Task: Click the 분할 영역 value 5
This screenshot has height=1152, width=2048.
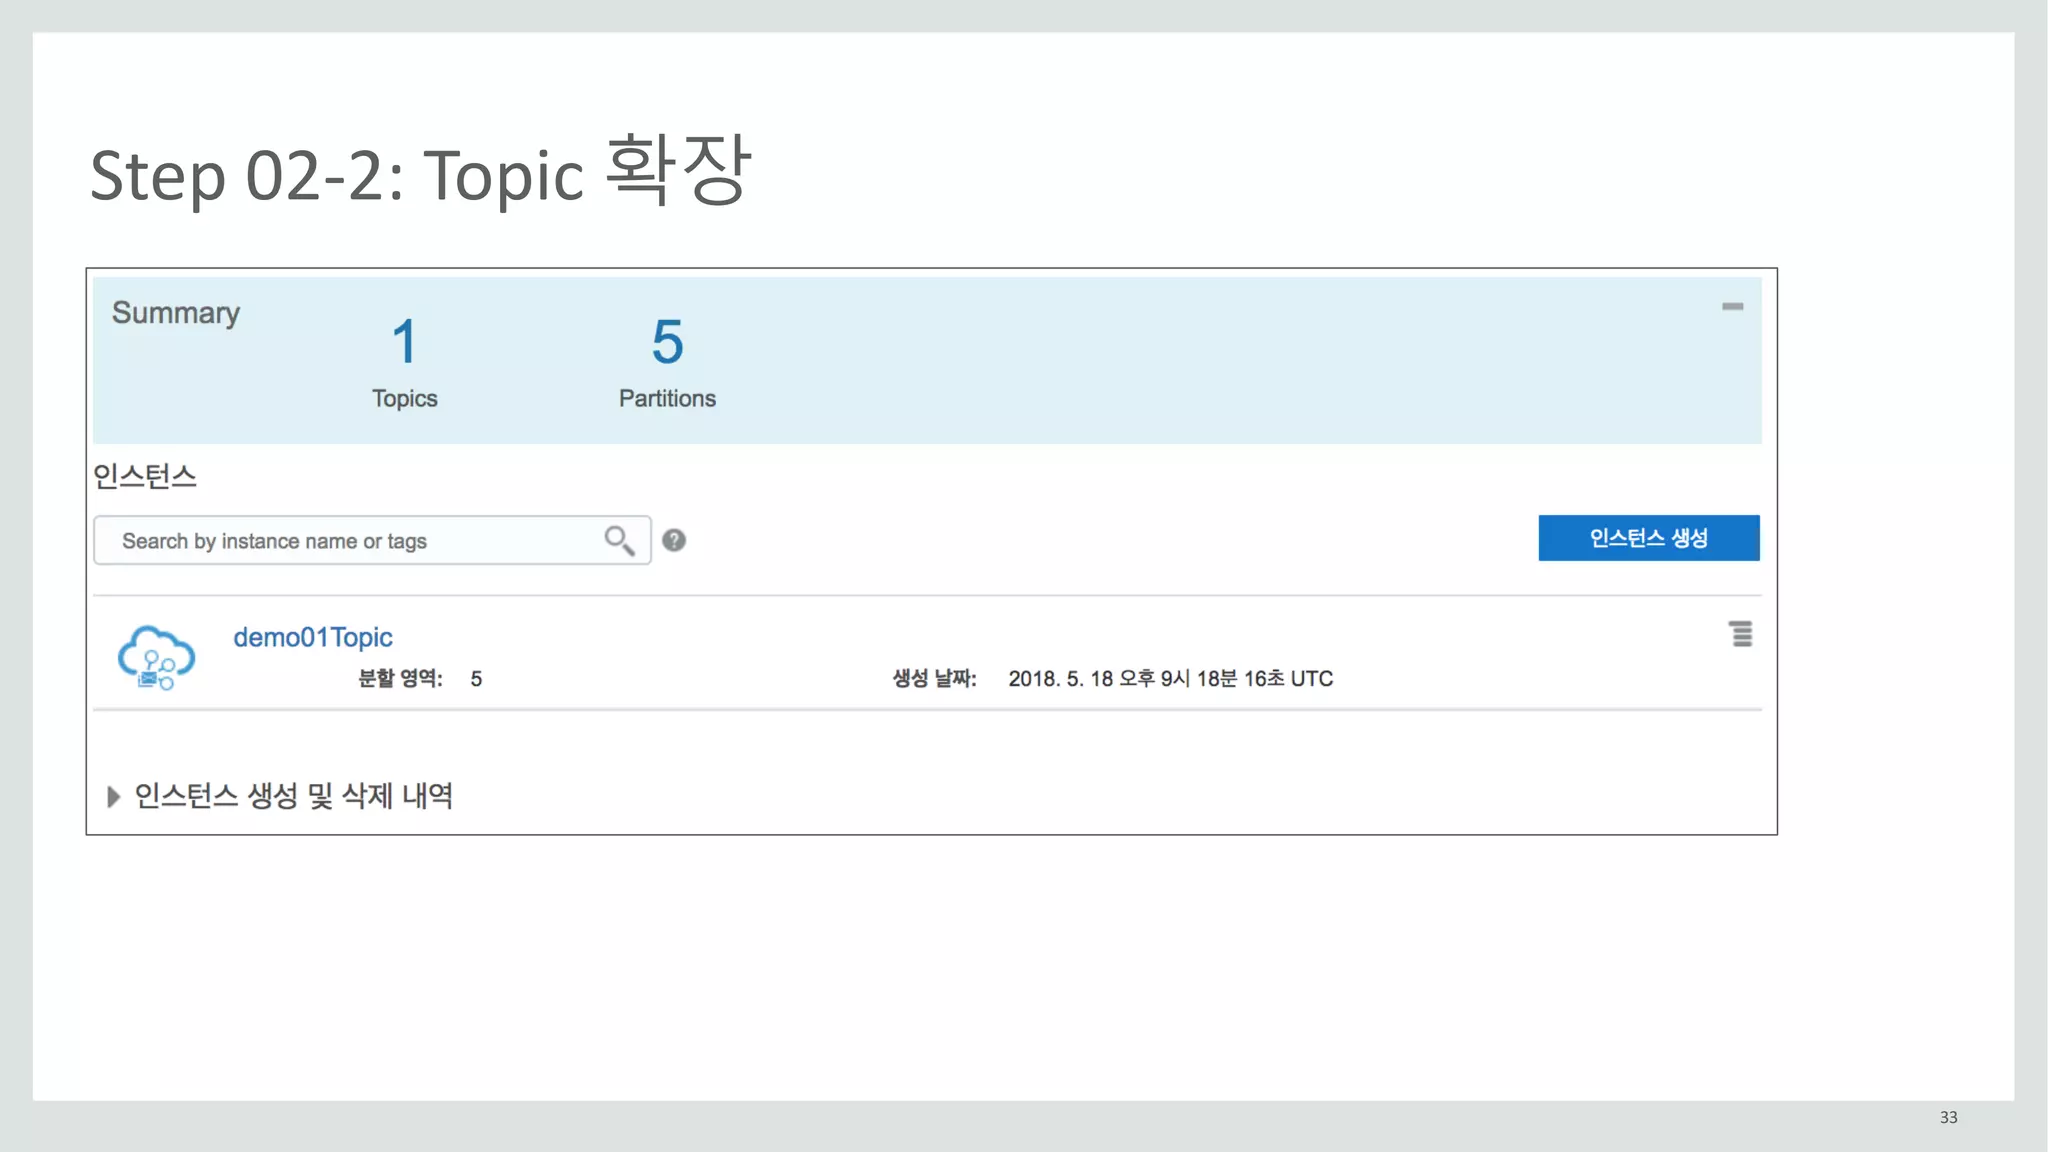Action: click(476, 679)
